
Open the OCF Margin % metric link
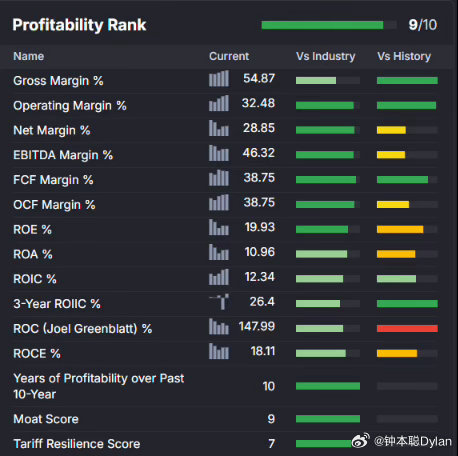pos(54,205)
